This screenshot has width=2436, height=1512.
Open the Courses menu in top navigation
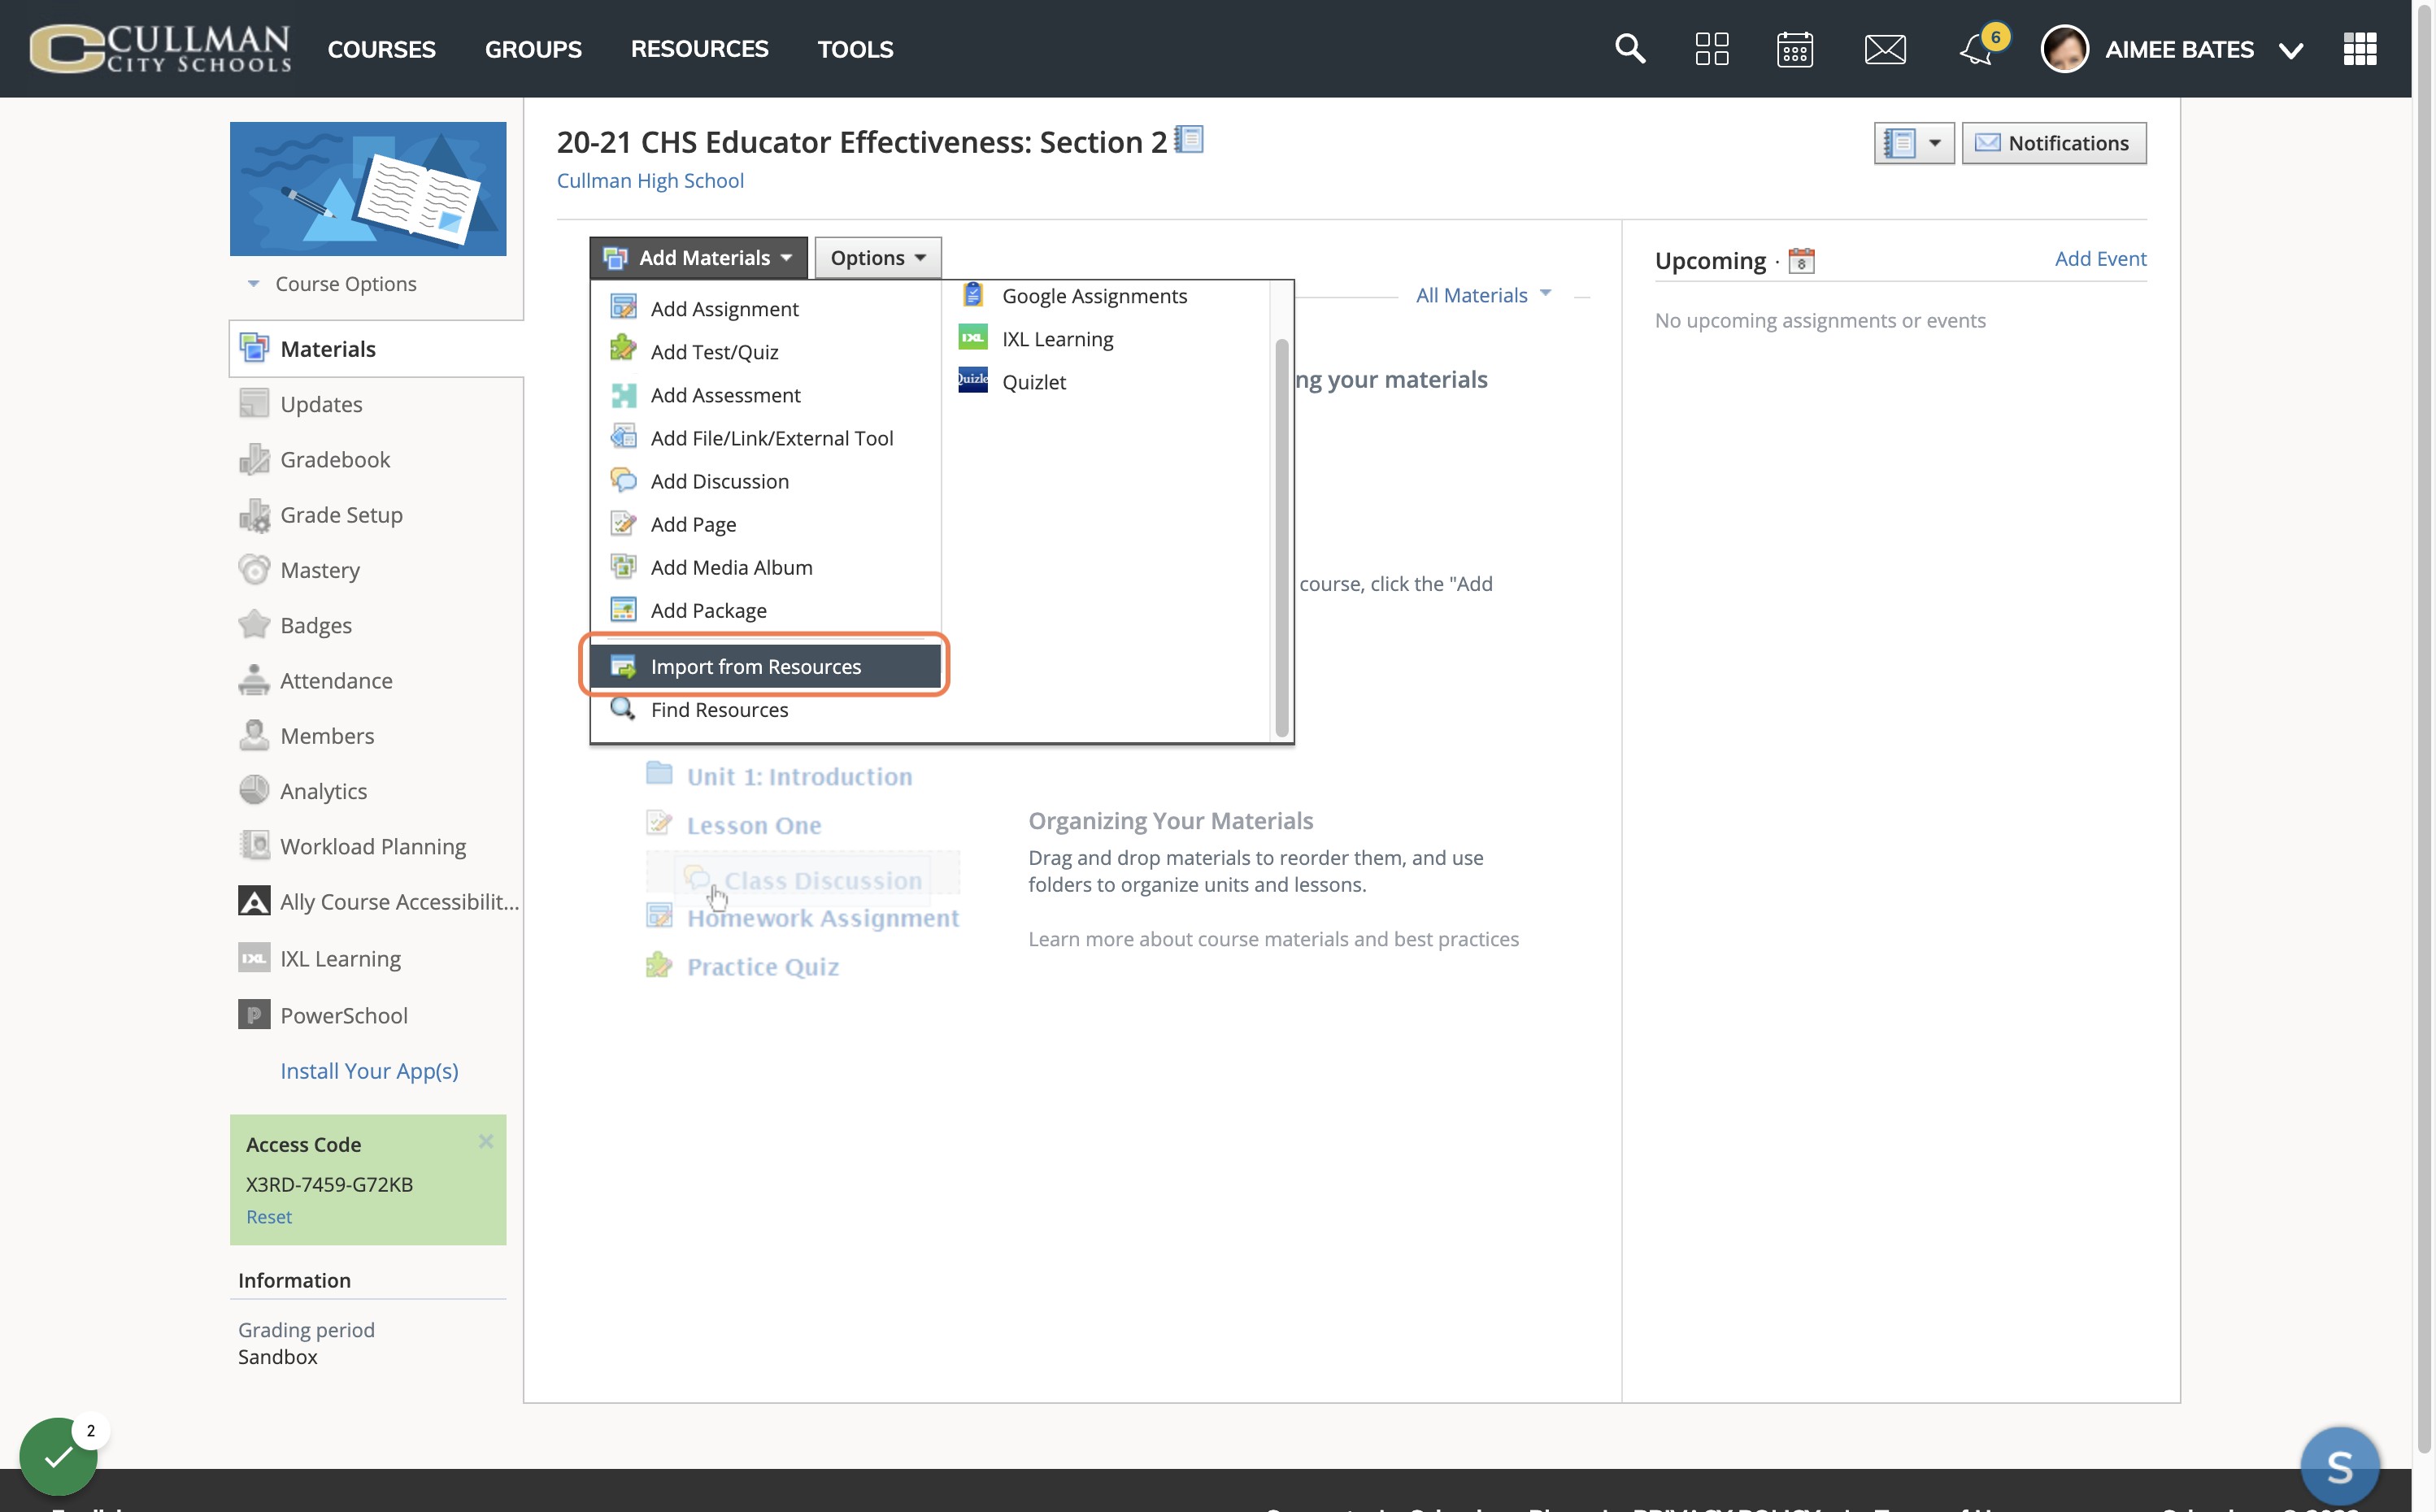tap(381, 49)
